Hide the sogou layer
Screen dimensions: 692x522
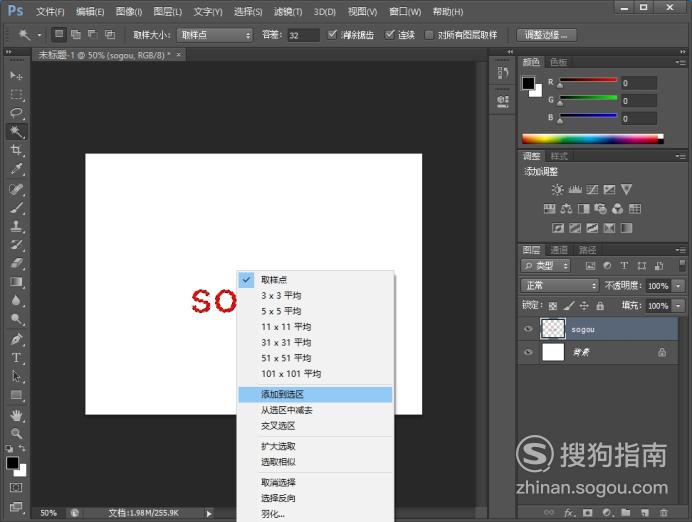[x=528, y=329]
